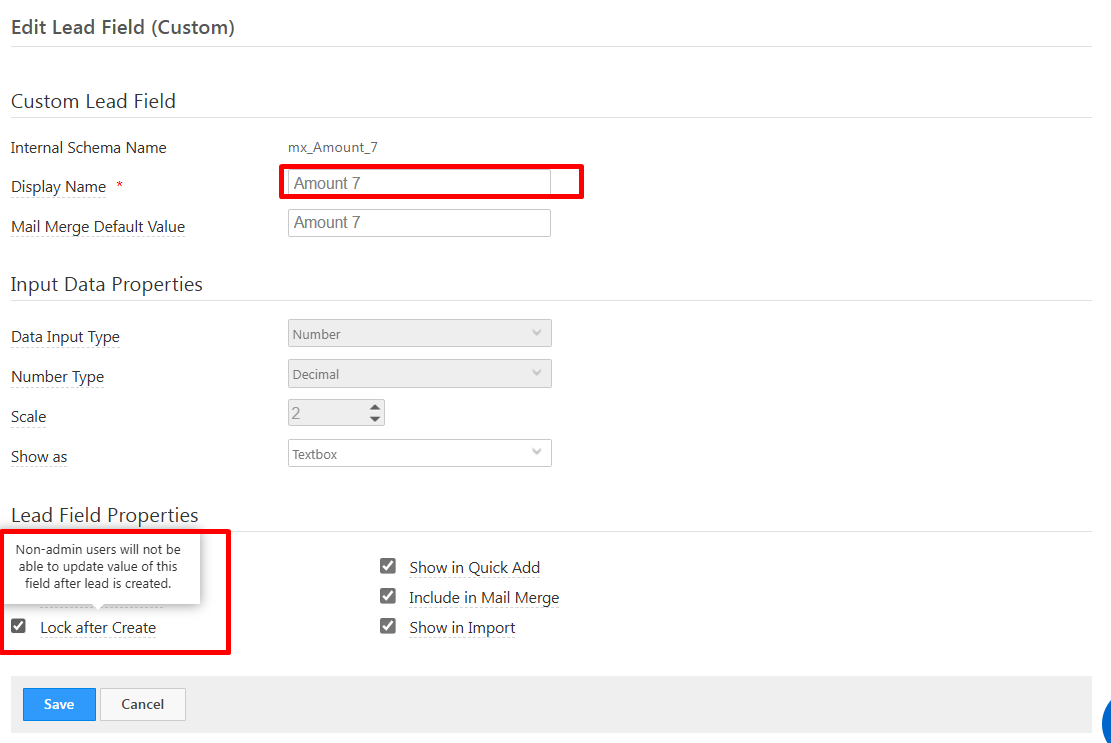Toggle the Show in Quick Add checkbox
Viewport: 1111px width, 743px height.
388,567
